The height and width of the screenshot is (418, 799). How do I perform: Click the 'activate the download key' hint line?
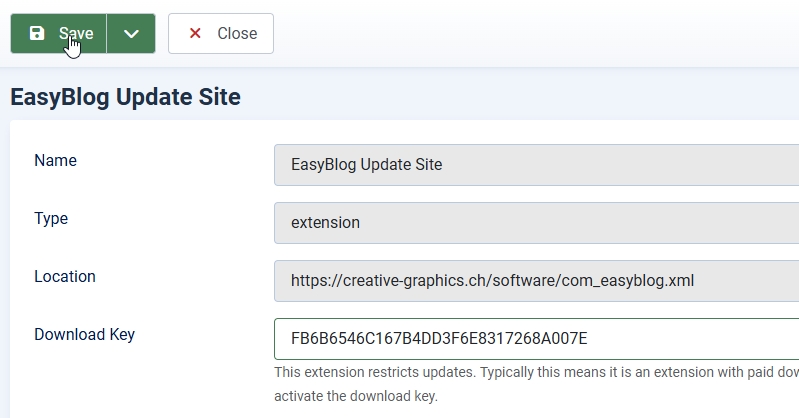(x=356, y=397)
